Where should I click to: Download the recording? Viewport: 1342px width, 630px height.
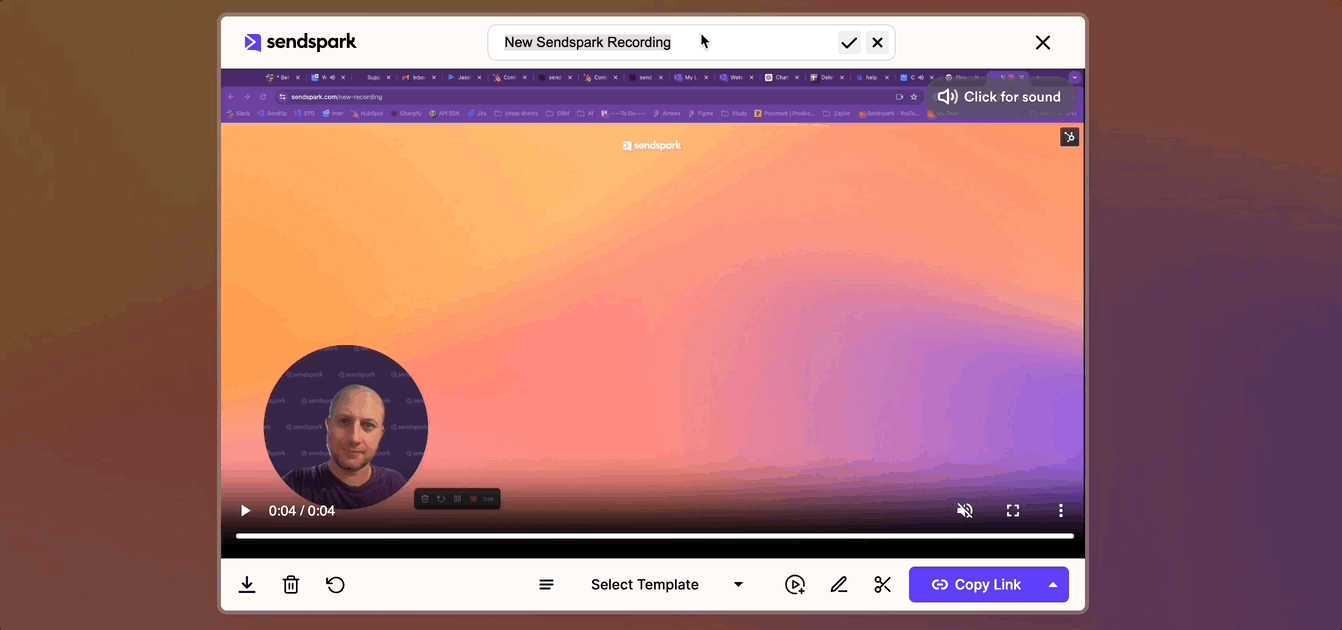coord(247,585)
